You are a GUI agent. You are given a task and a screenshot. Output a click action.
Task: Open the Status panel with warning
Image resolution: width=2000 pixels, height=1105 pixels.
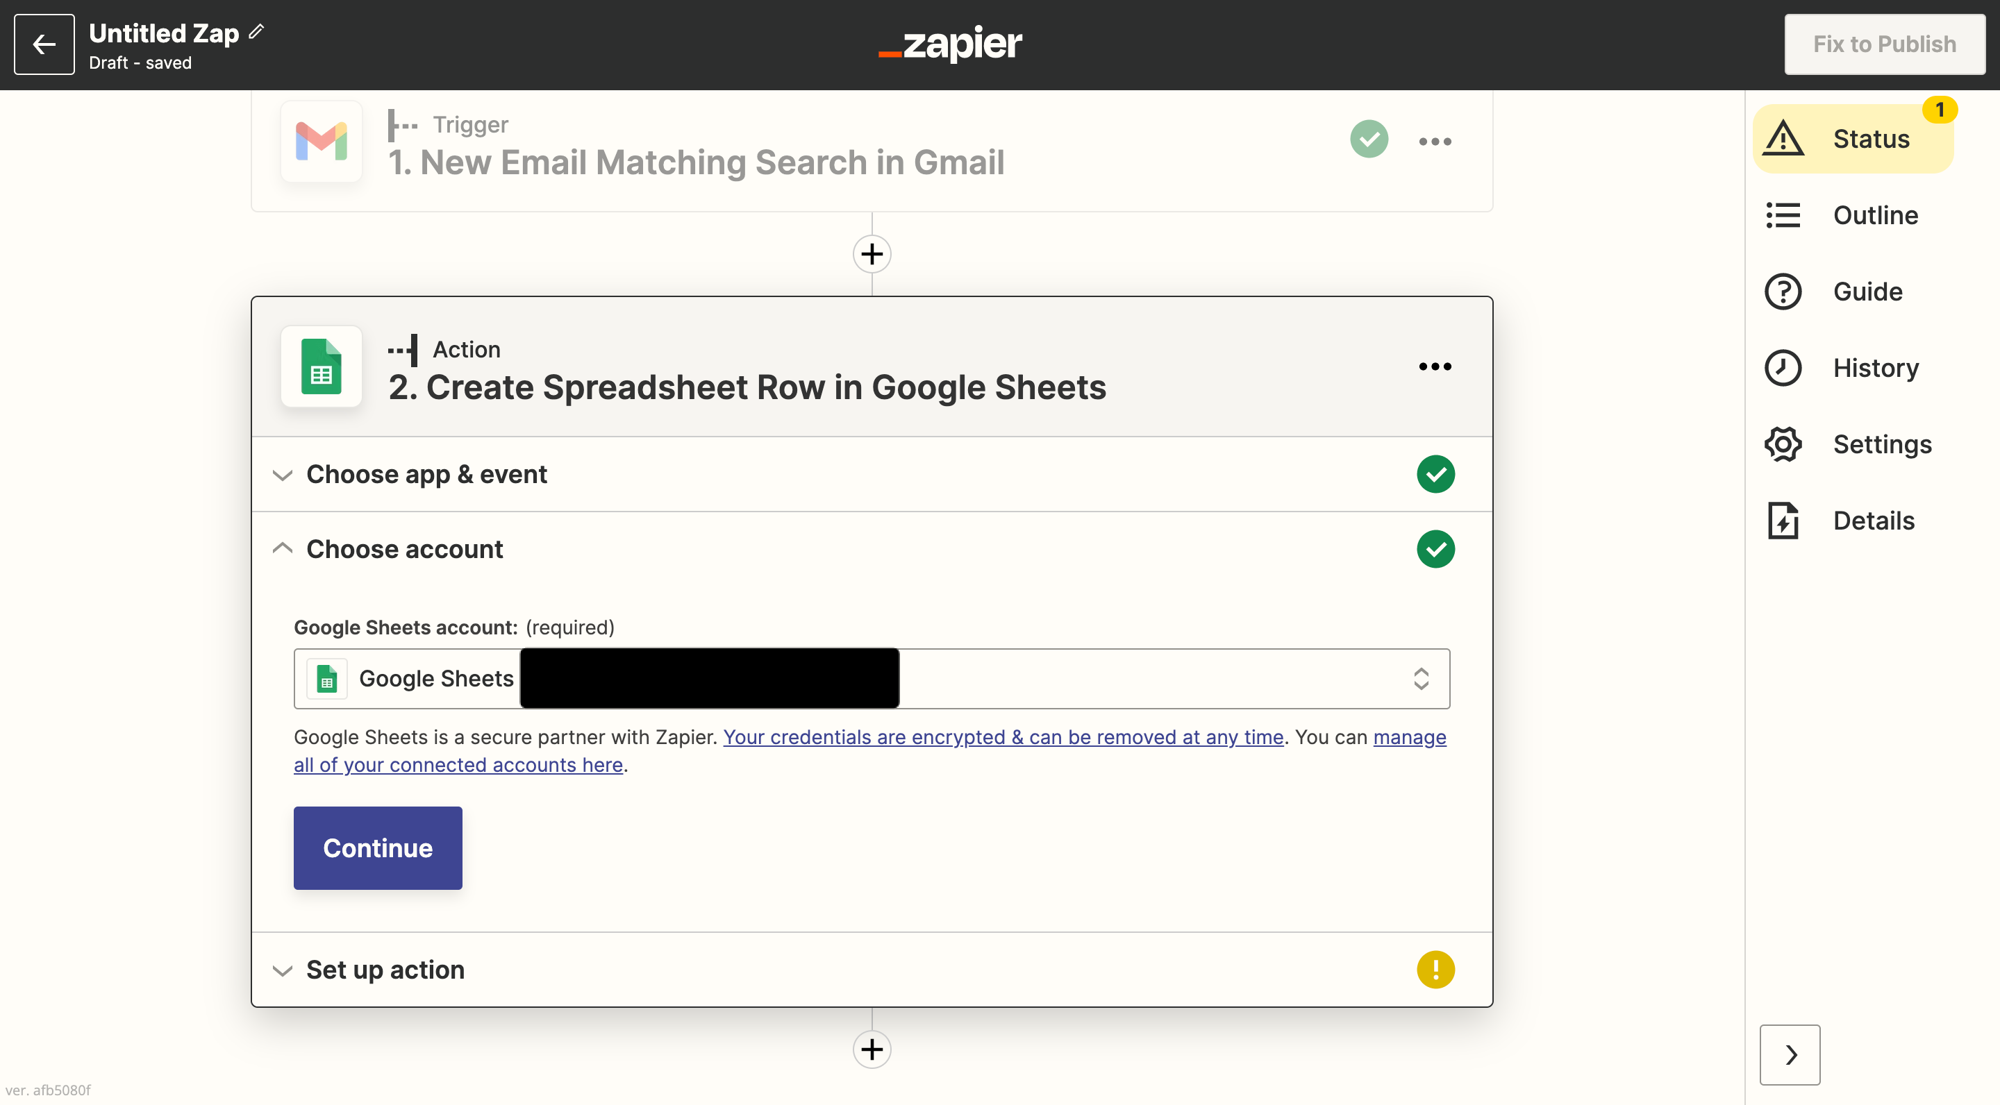(x=1853, y=139)
